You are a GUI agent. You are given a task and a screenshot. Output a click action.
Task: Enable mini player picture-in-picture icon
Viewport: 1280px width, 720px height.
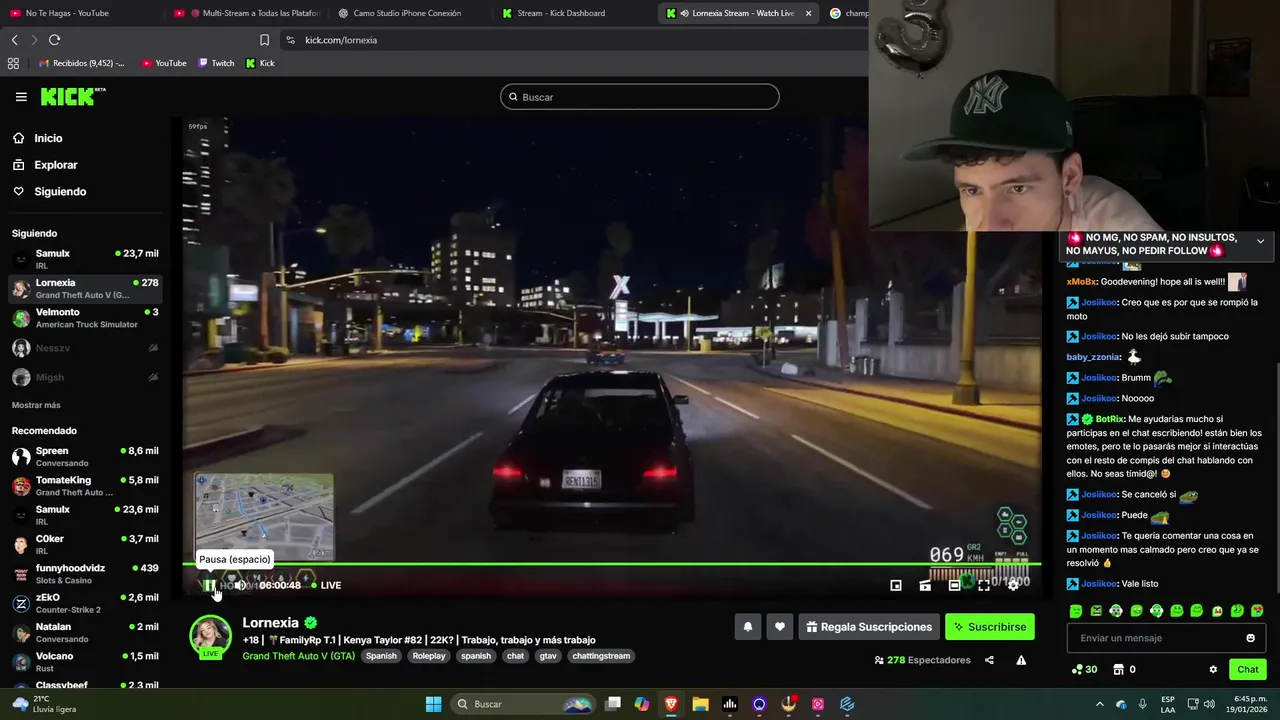pyautogui.click(x=896, y=585)
